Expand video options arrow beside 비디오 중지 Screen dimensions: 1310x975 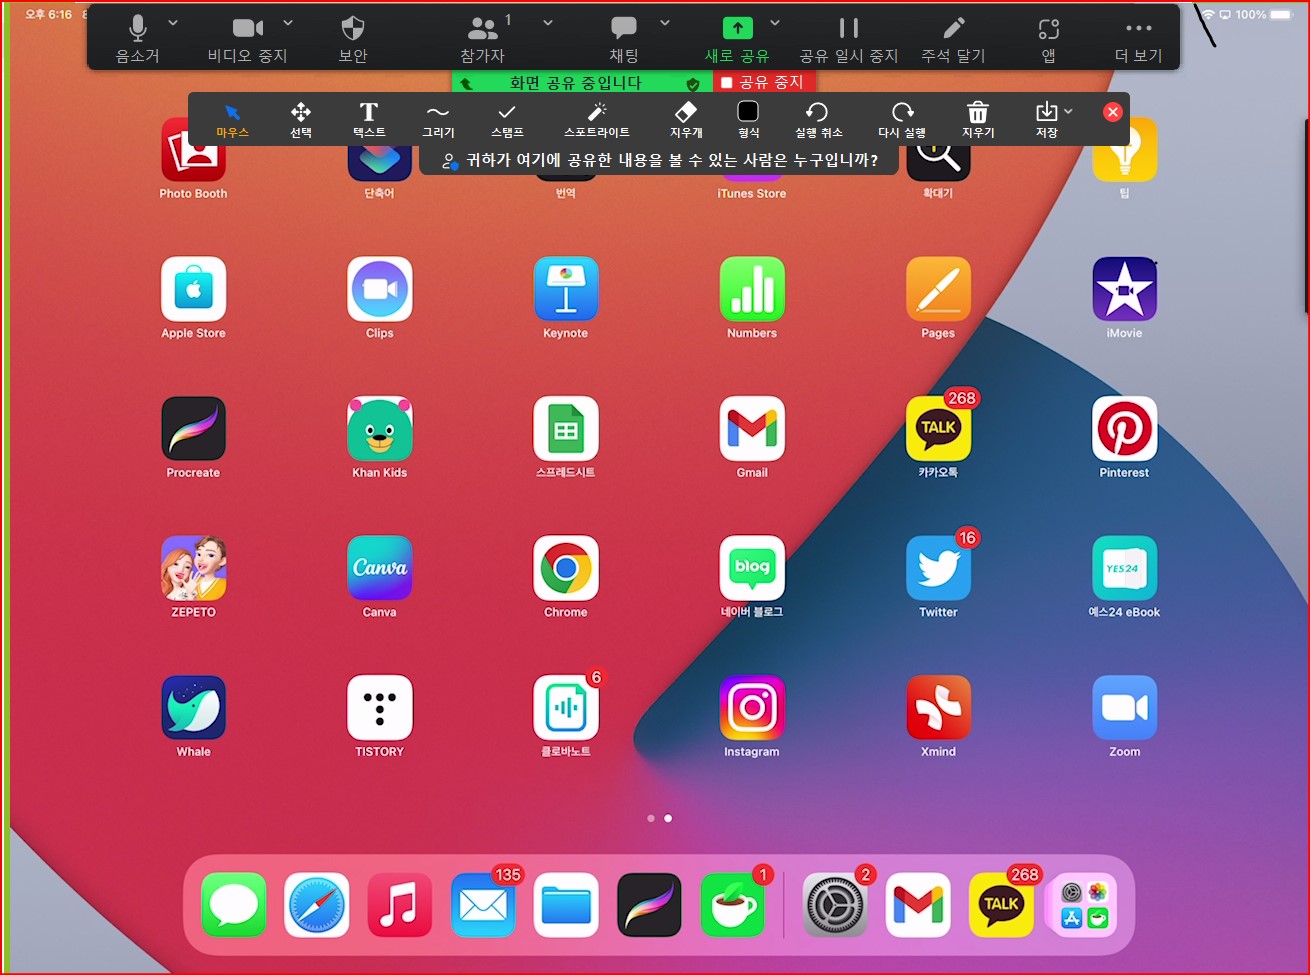pos(288,22)
